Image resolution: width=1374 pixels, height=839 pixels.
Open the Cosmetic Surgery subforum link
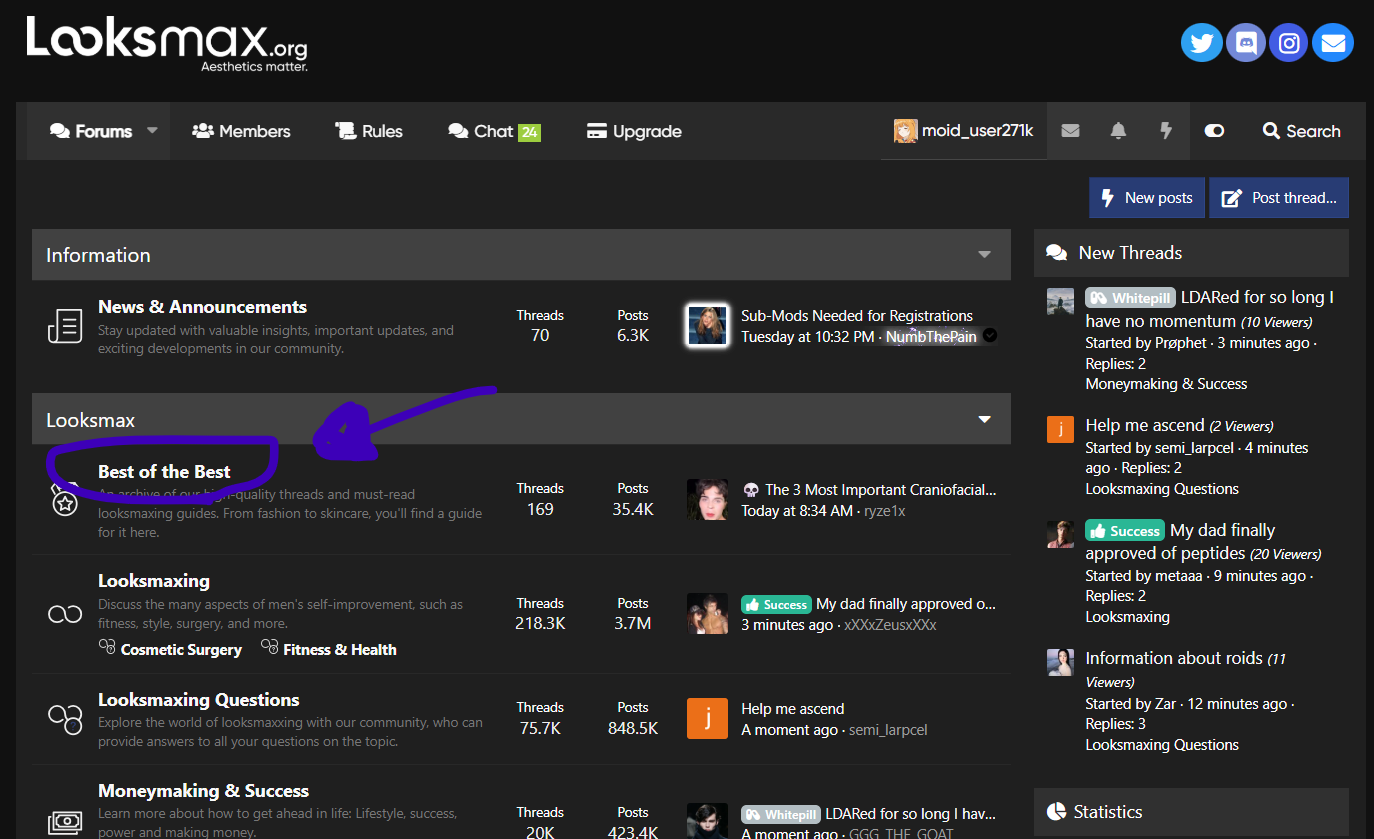tap(181, 650)
